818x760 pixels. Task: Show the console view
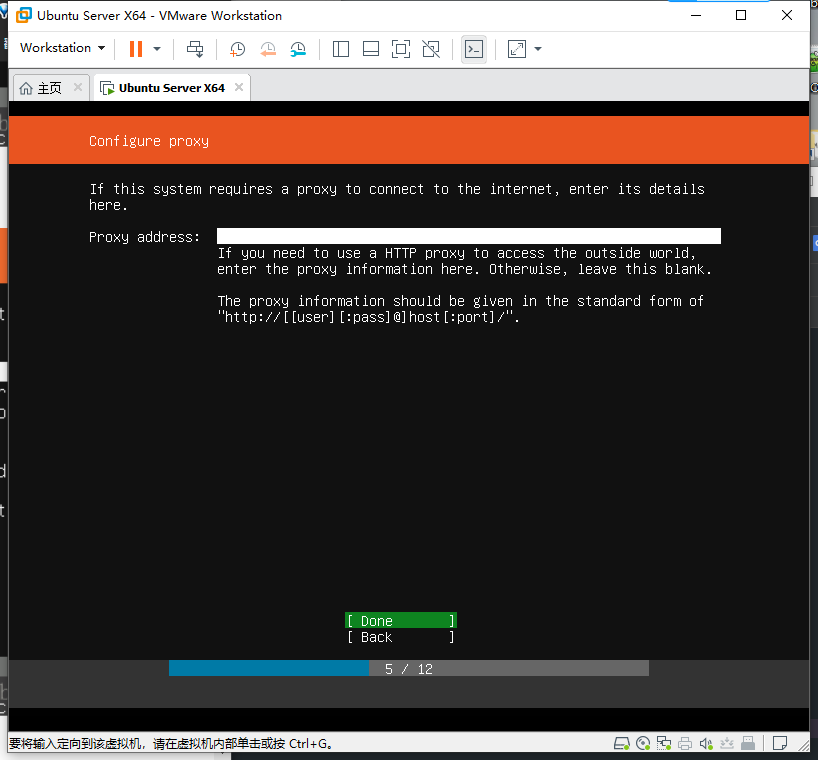(474, 49)
